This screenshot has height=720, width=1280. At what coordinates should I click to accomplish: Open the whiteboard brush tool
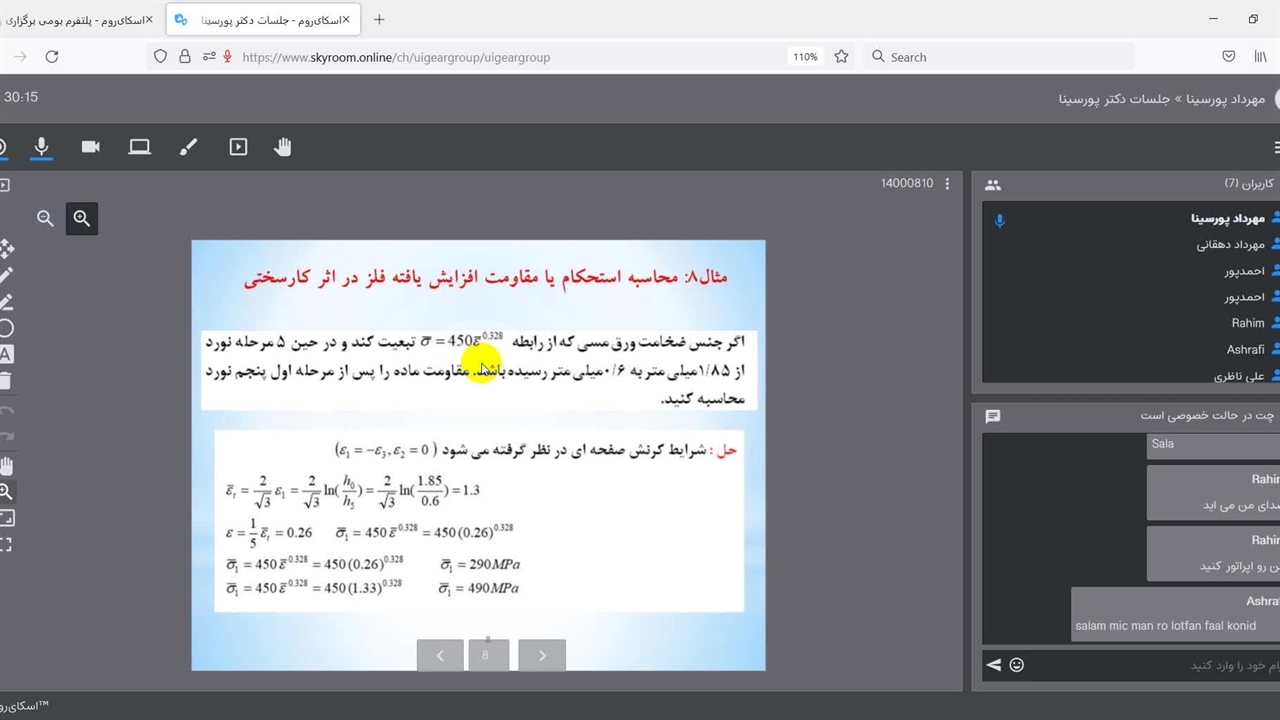tap(188, 147)
